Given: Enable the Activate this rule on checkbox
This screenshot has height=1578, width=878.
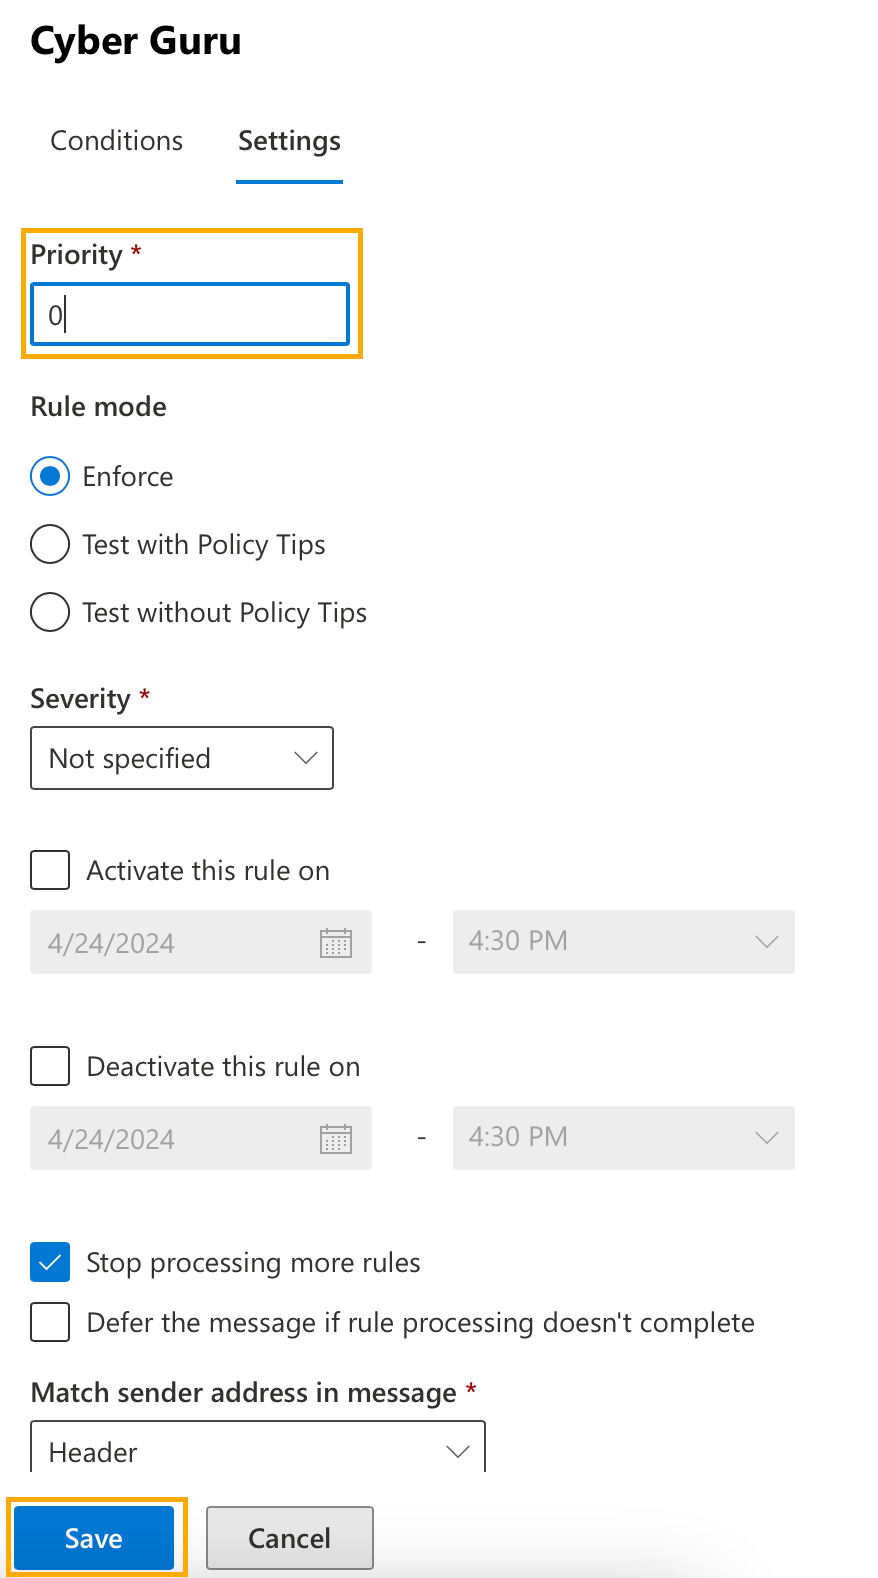Looking at the screenshot, I should point(49,870).
